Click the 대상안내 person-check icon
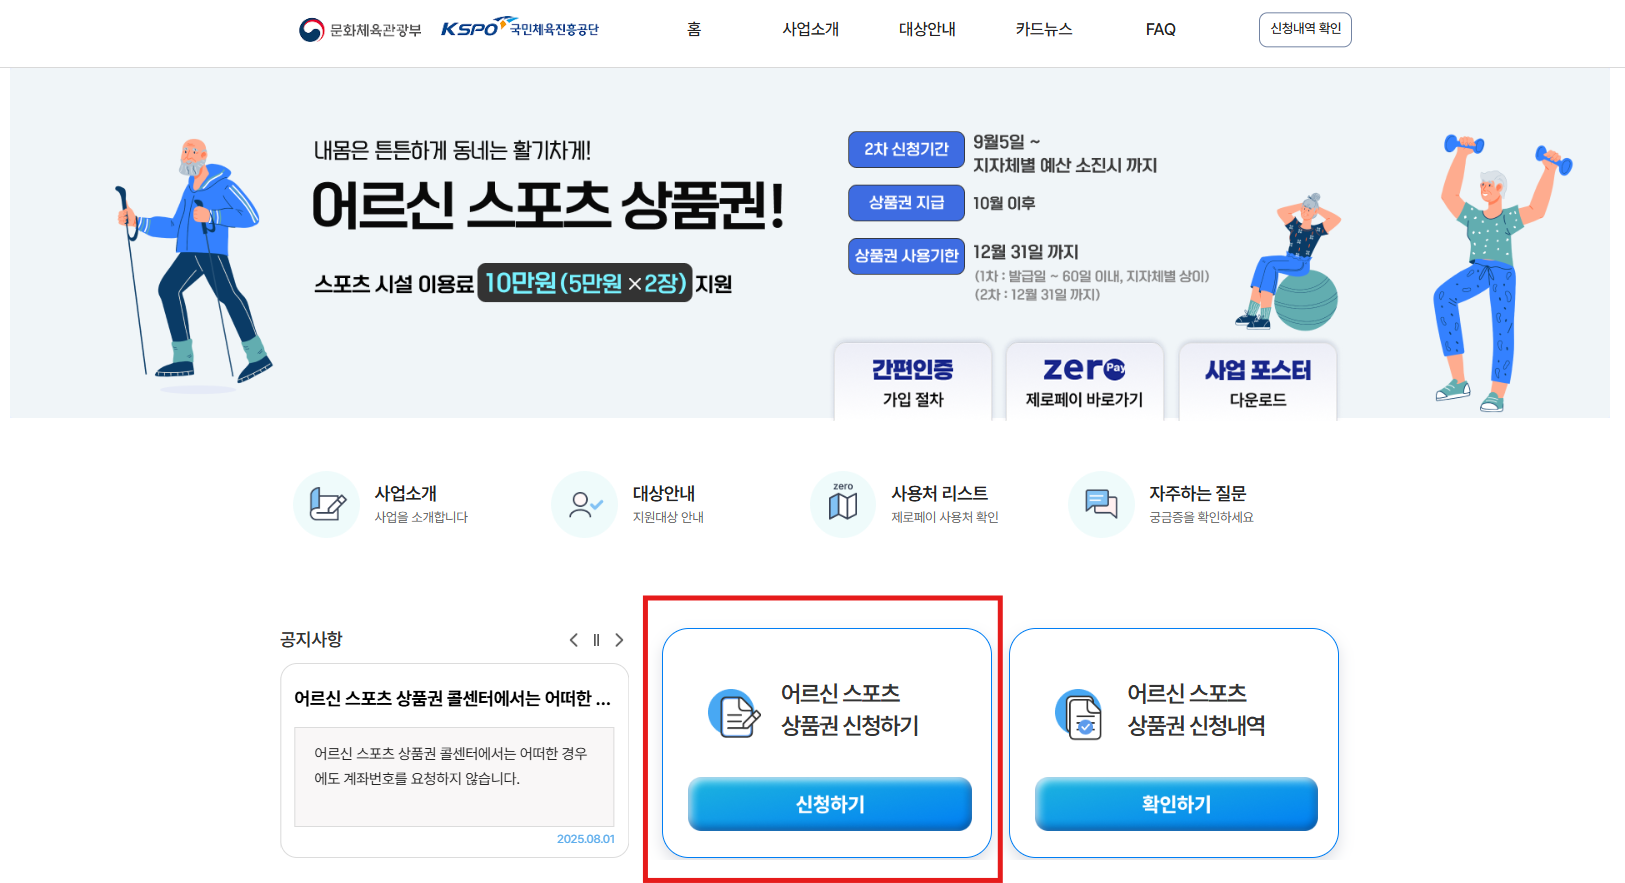Viewport: 1625px width, 883px height. 584,504
